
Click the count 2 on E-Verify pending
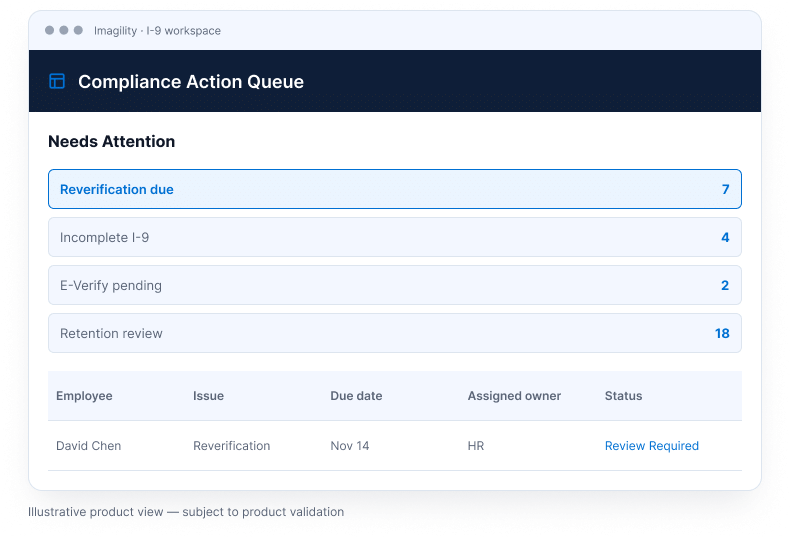click(x=725, y=285)
